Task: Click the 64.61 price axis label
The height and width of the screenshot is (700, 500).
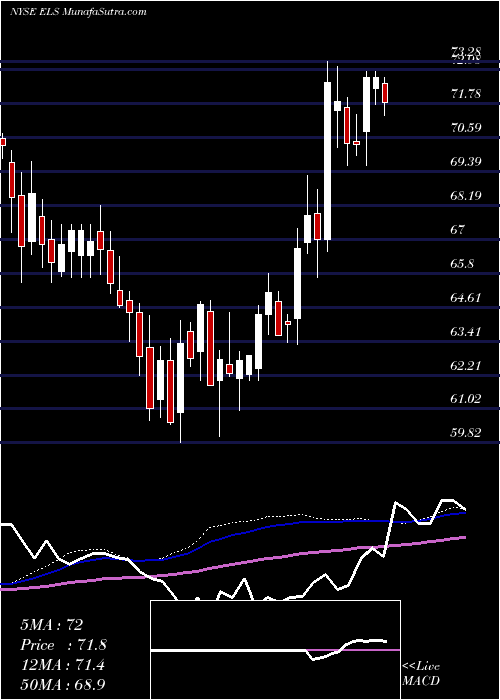Action: (x=466, y=297)
